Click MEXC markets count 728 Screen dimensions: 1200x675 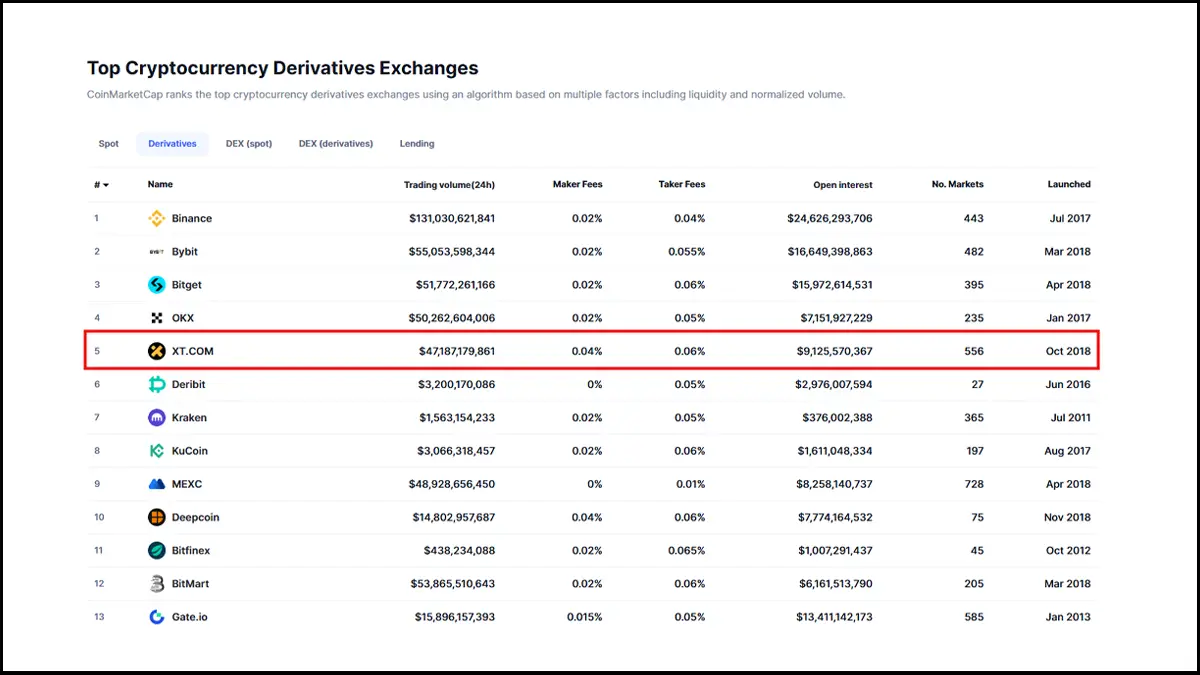click(974, 484)
